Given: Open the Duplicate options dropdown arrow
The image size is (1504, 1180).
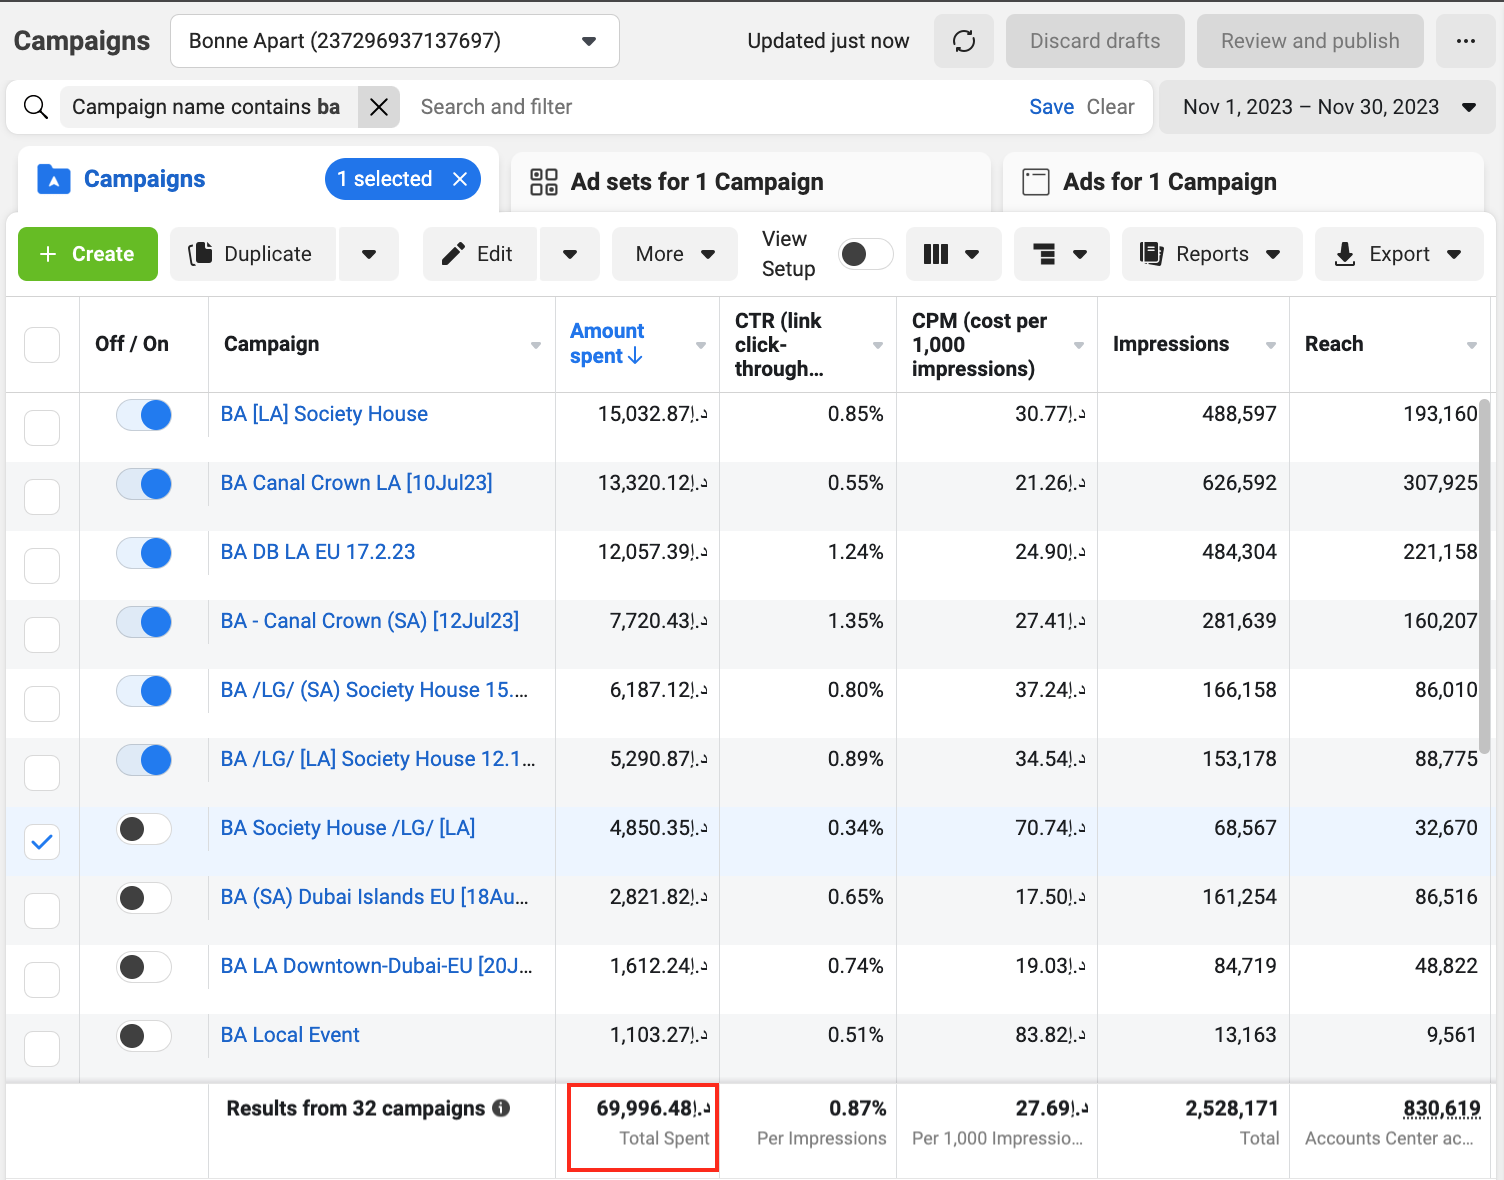Looking at the screenshot, I should click(369, 254).
